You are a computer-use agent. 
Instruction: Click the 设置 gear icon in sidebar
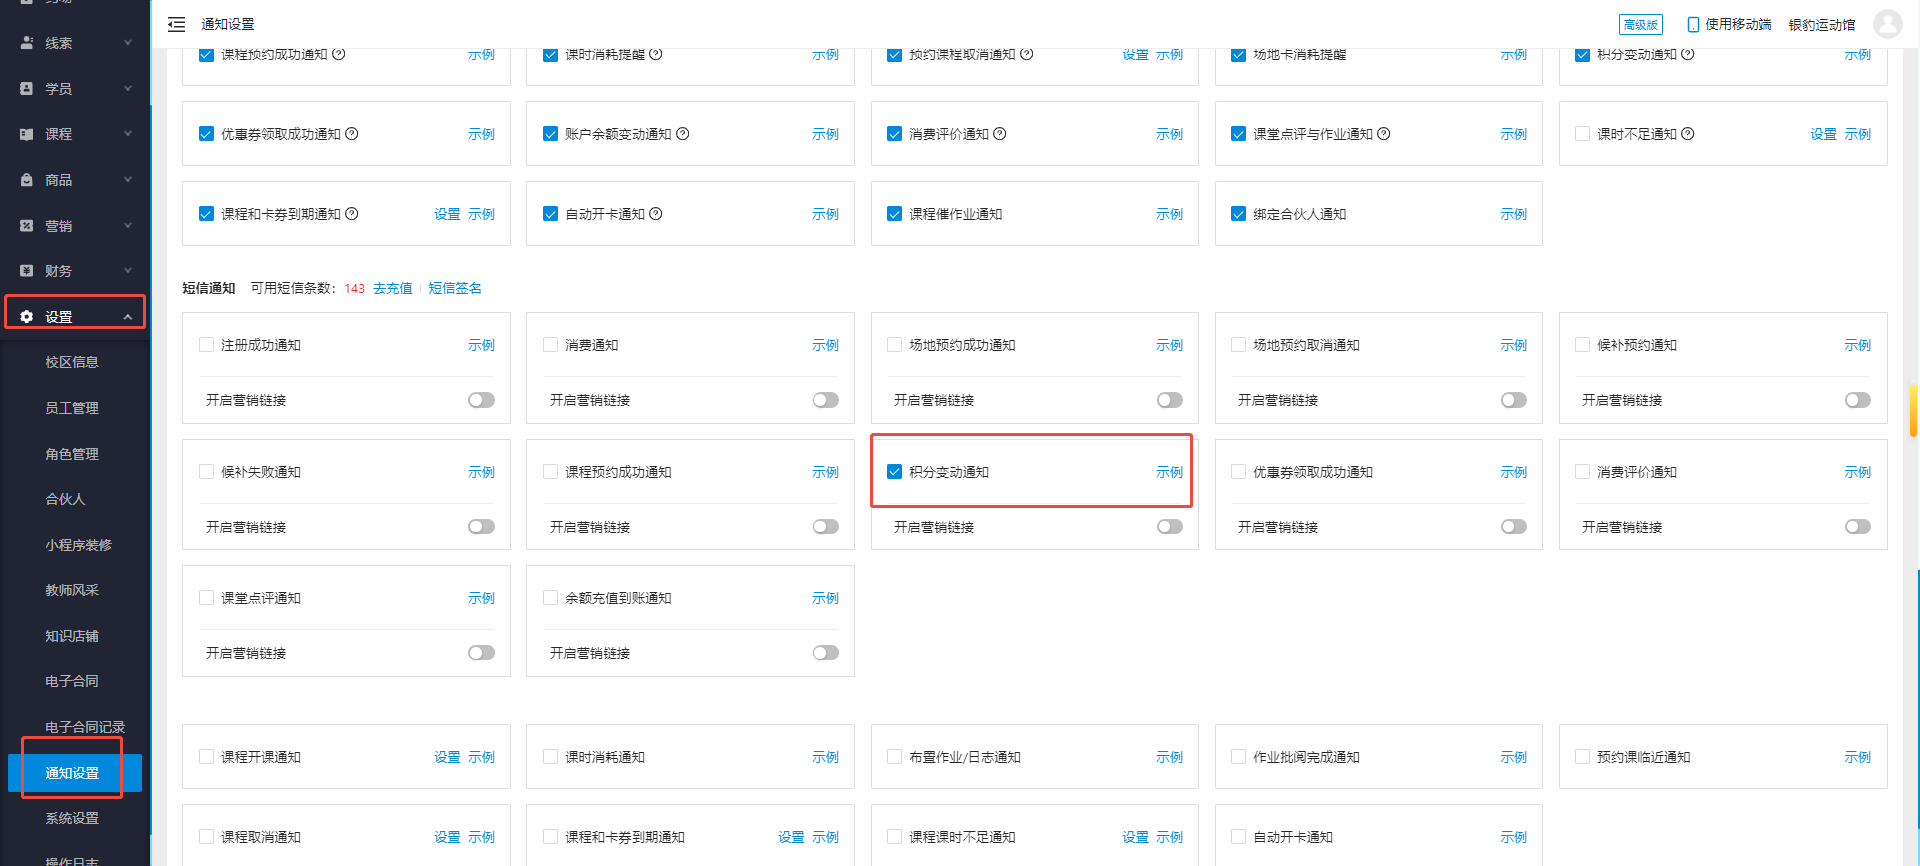[27, 317]
